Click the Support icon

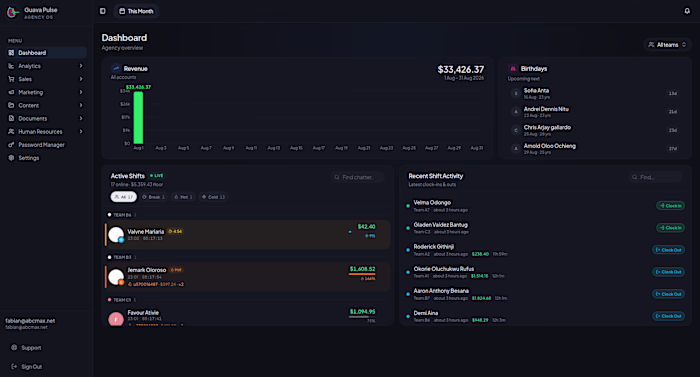point(14,348)
